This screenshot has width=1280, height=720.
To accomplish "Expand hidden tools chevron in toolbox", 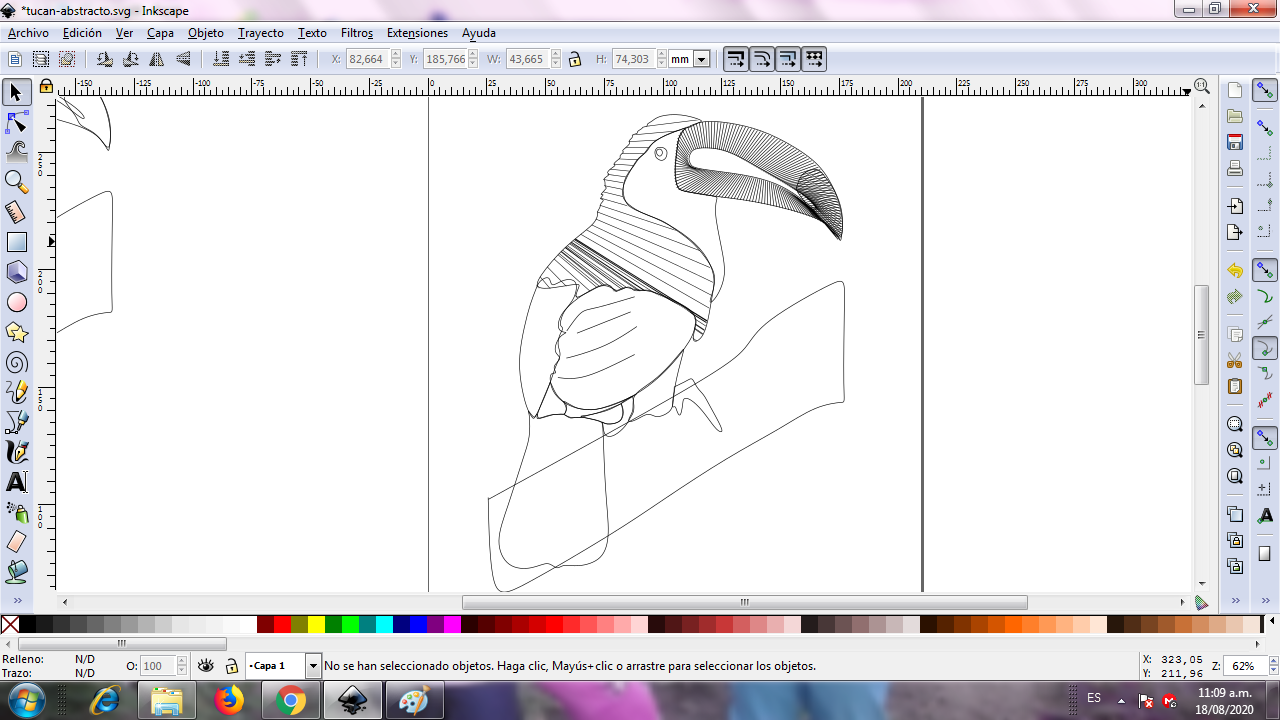I will [x=16, y=600].
